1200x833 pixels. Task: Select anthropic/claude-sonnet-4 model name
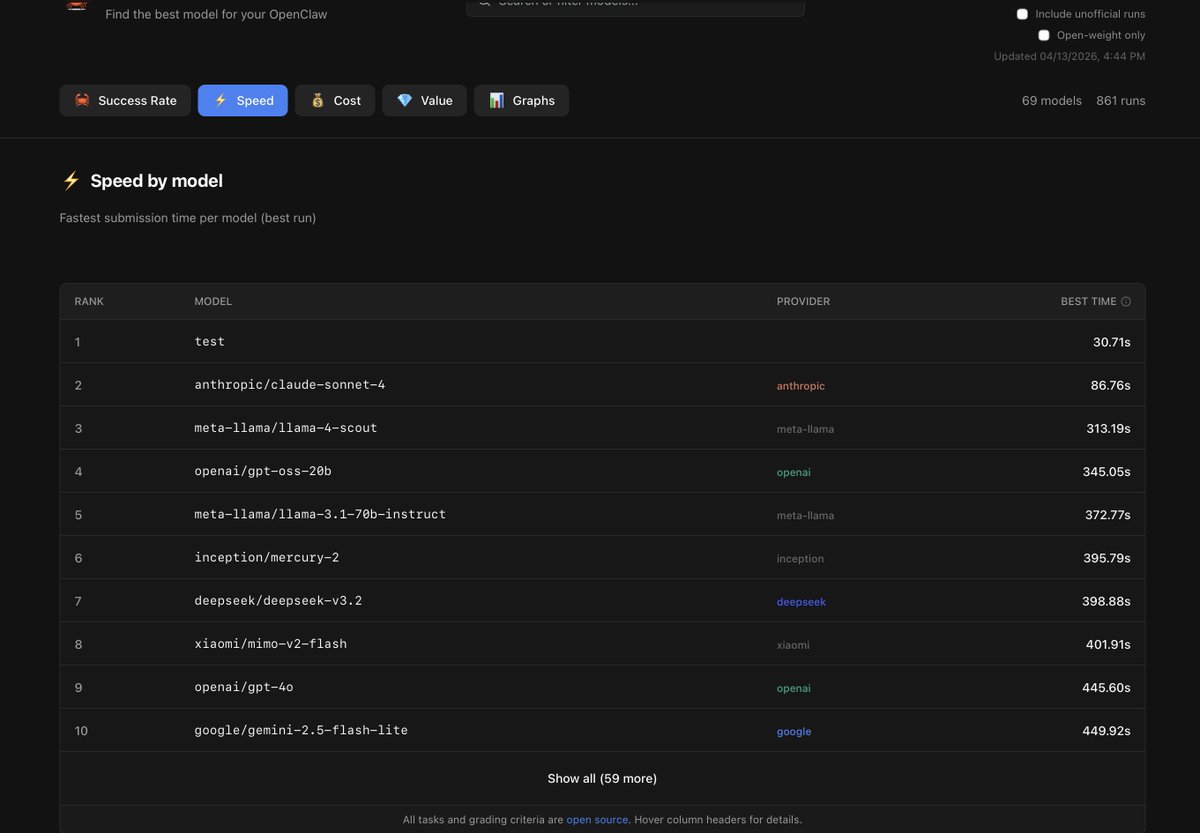(x=290, y=385)
